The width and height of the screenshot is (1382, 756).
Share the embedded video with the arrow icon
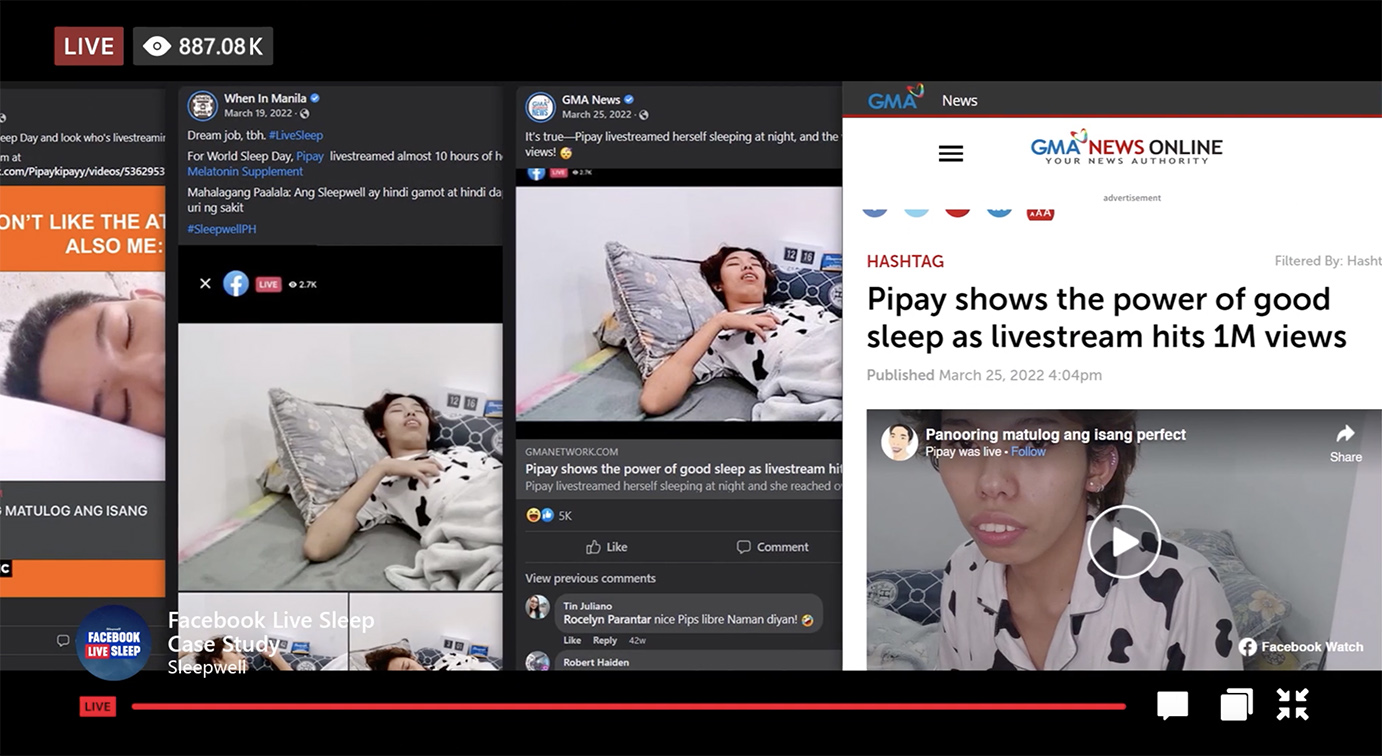[x=1346, y=442]
